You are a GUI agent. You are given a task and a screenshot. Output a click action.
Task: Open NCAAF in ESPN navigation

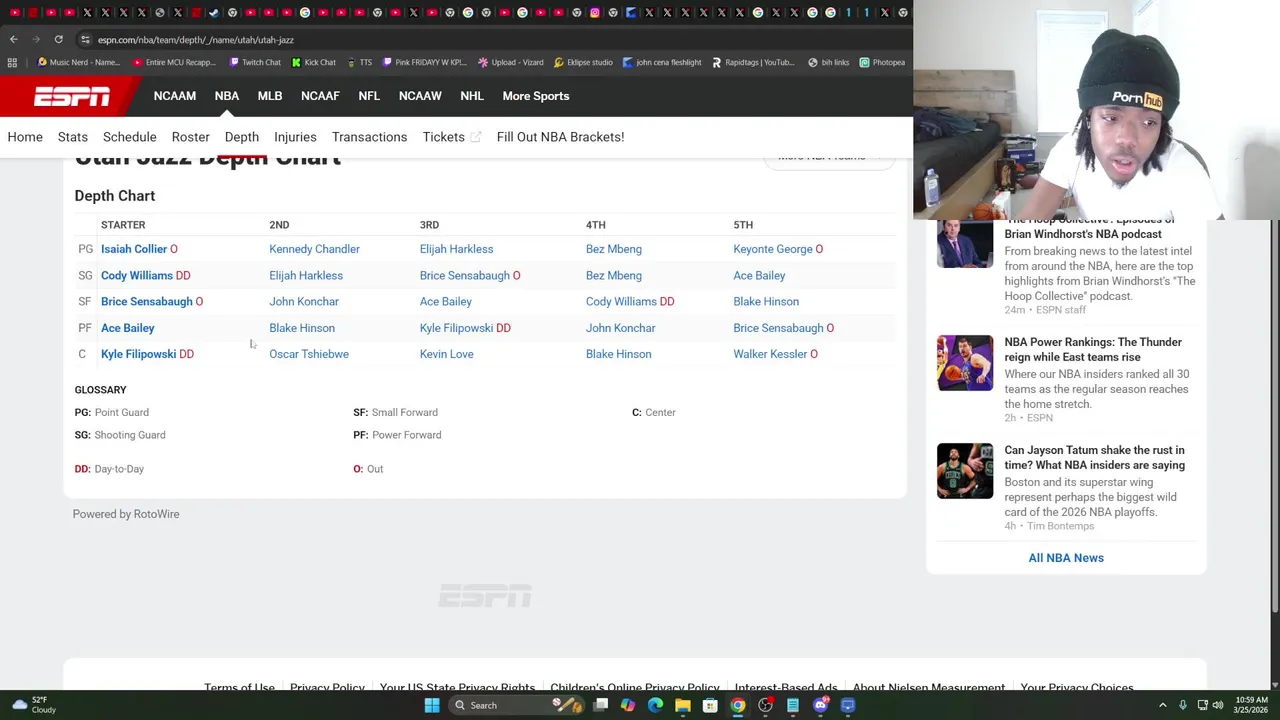(x=320, y=96)
